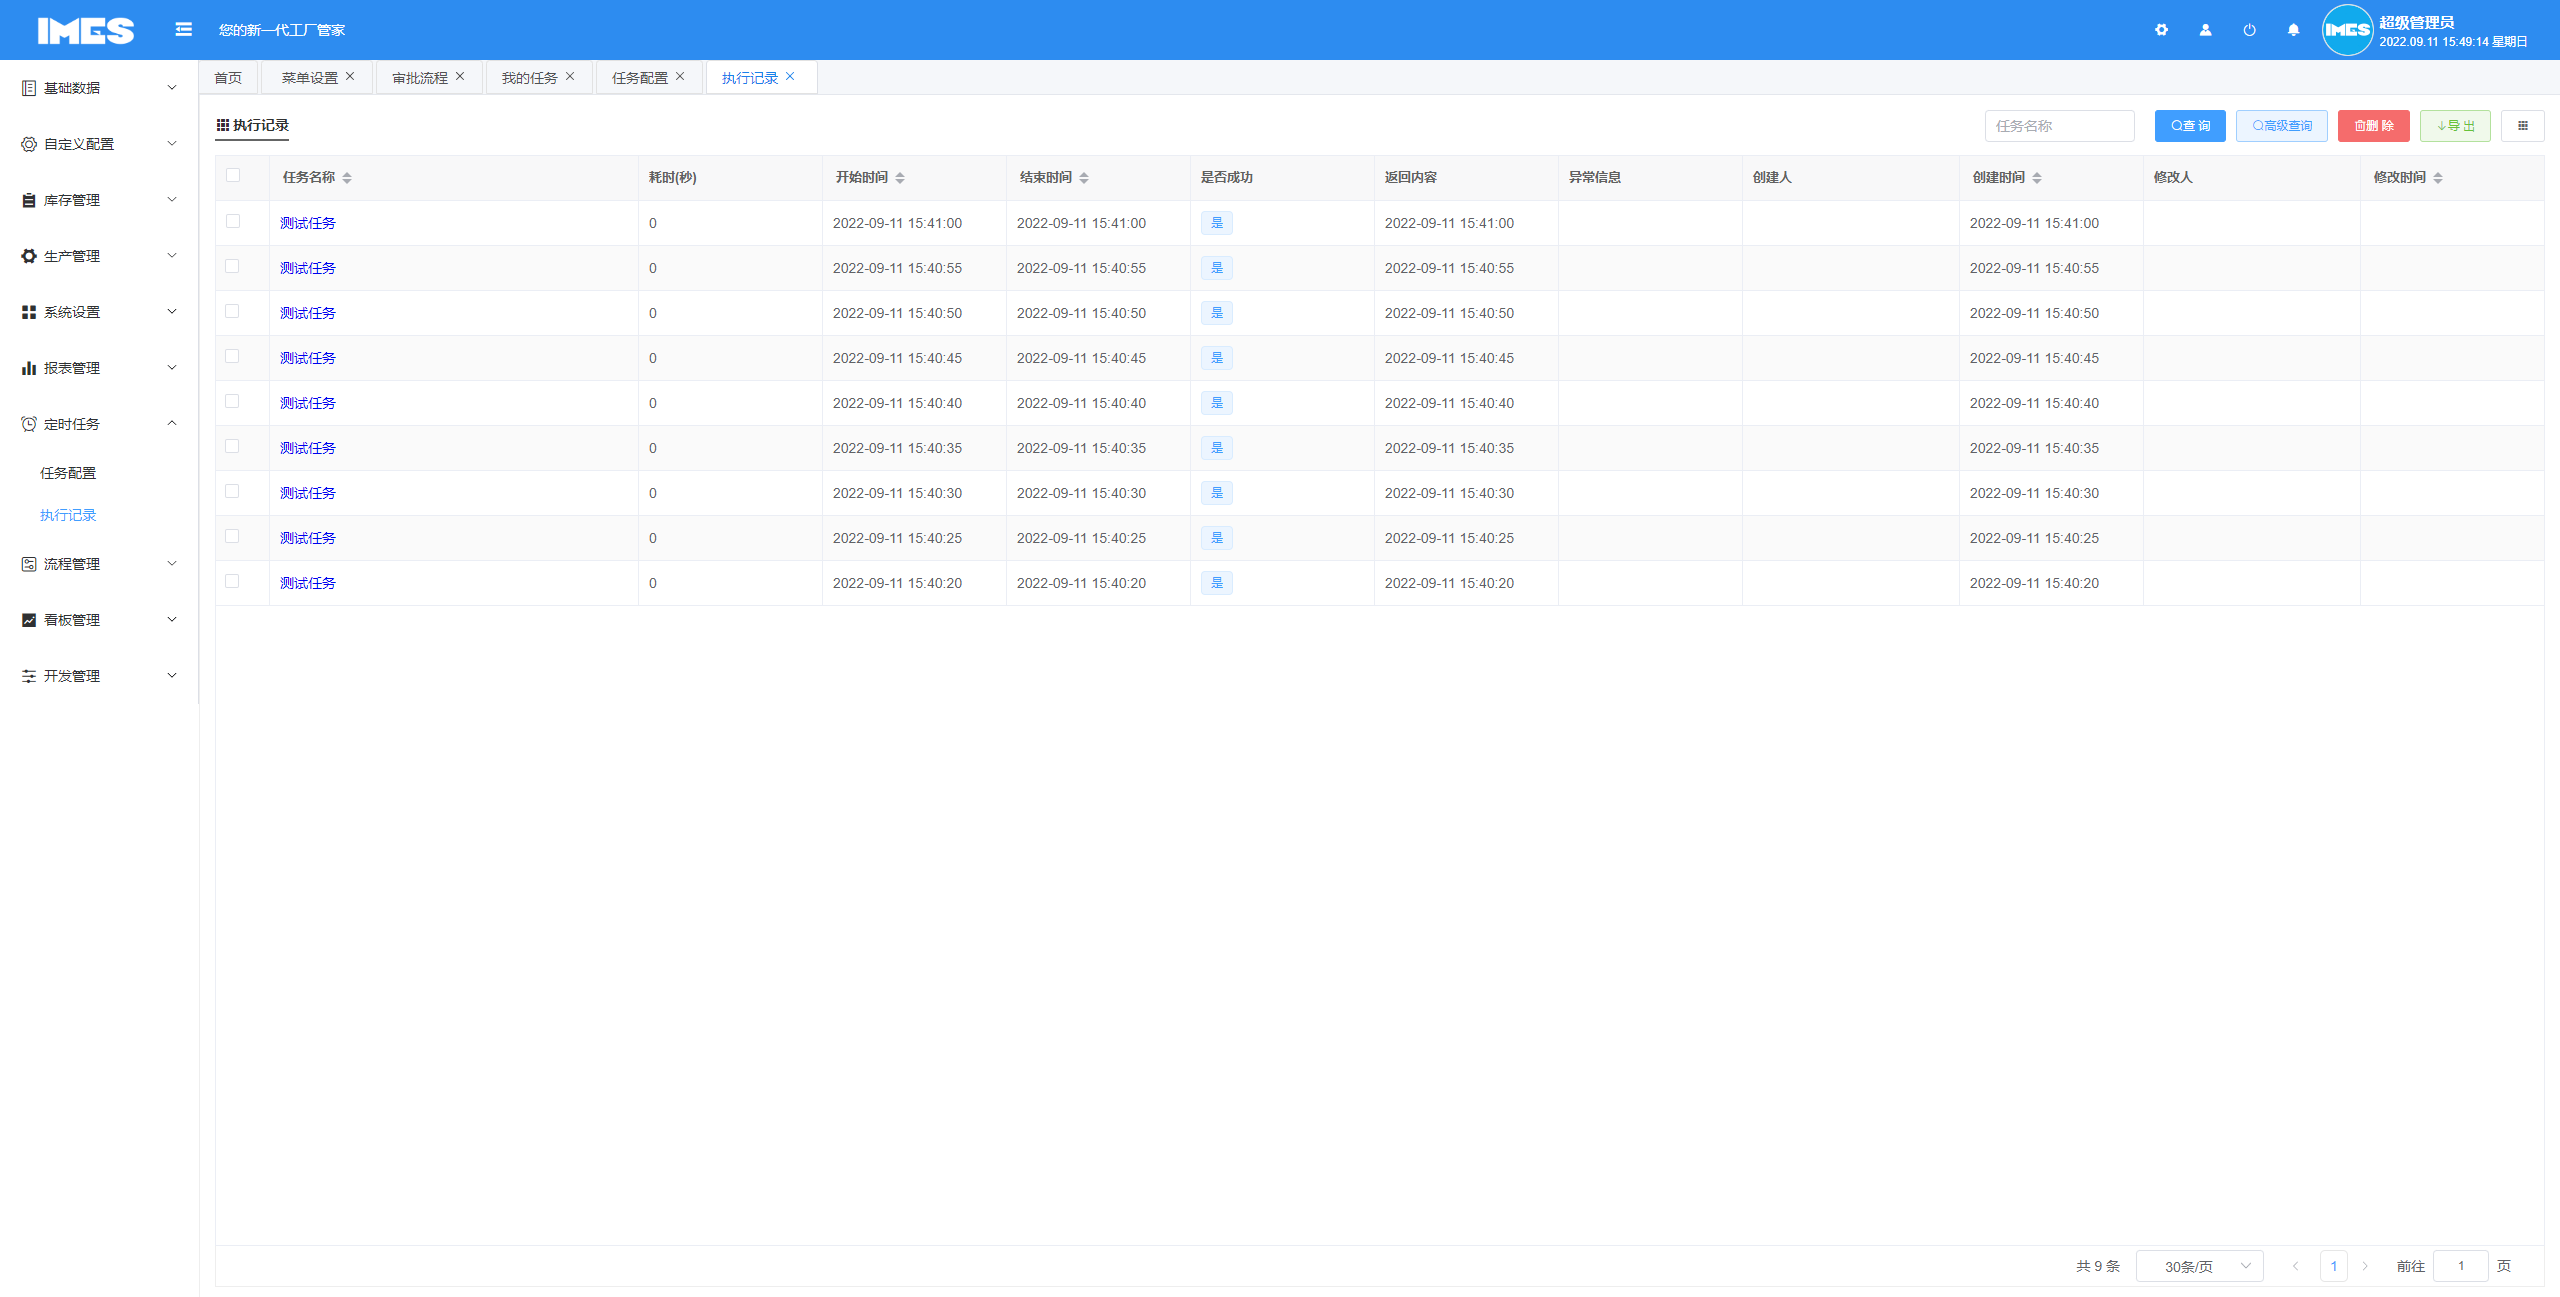Collapse the 定时任务 menu chevron

click(x=172, y=424)
